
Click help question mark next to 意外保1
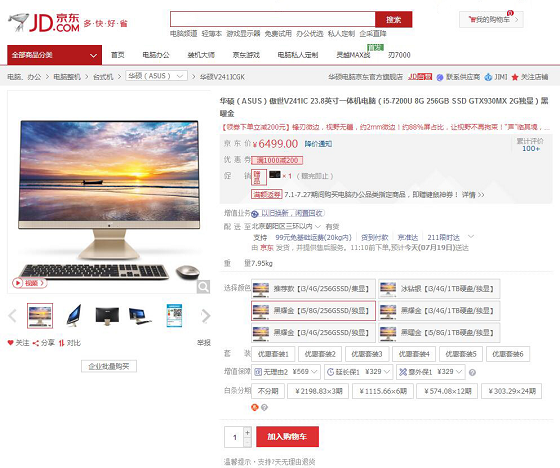472,373
